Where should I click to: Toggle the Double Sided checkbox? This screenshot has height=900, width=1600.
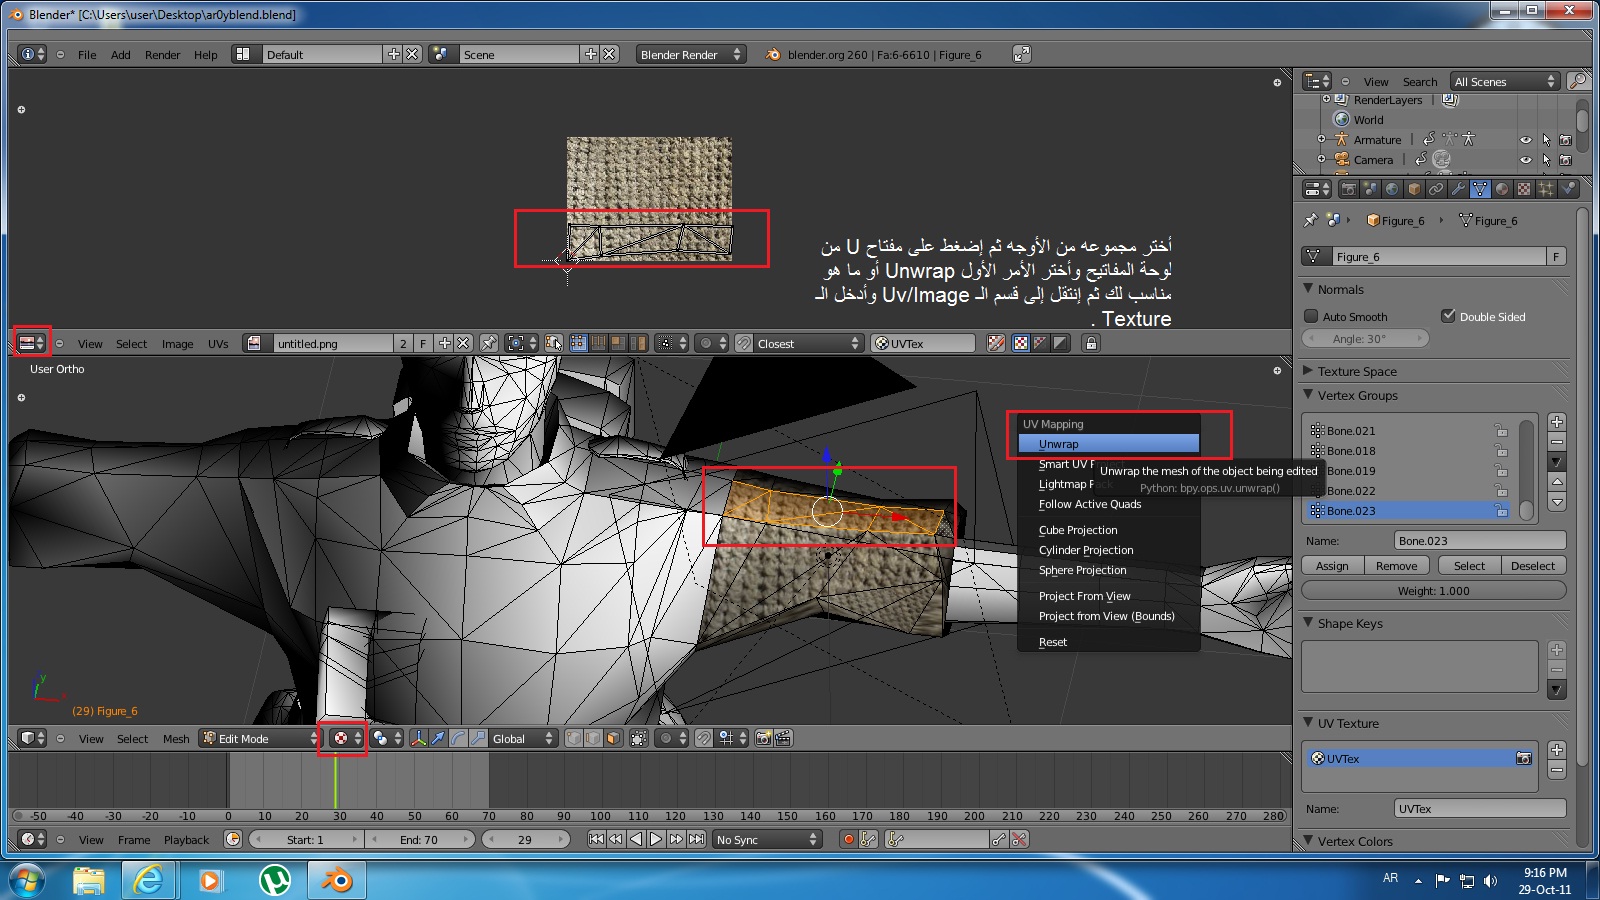(1448, 316)
